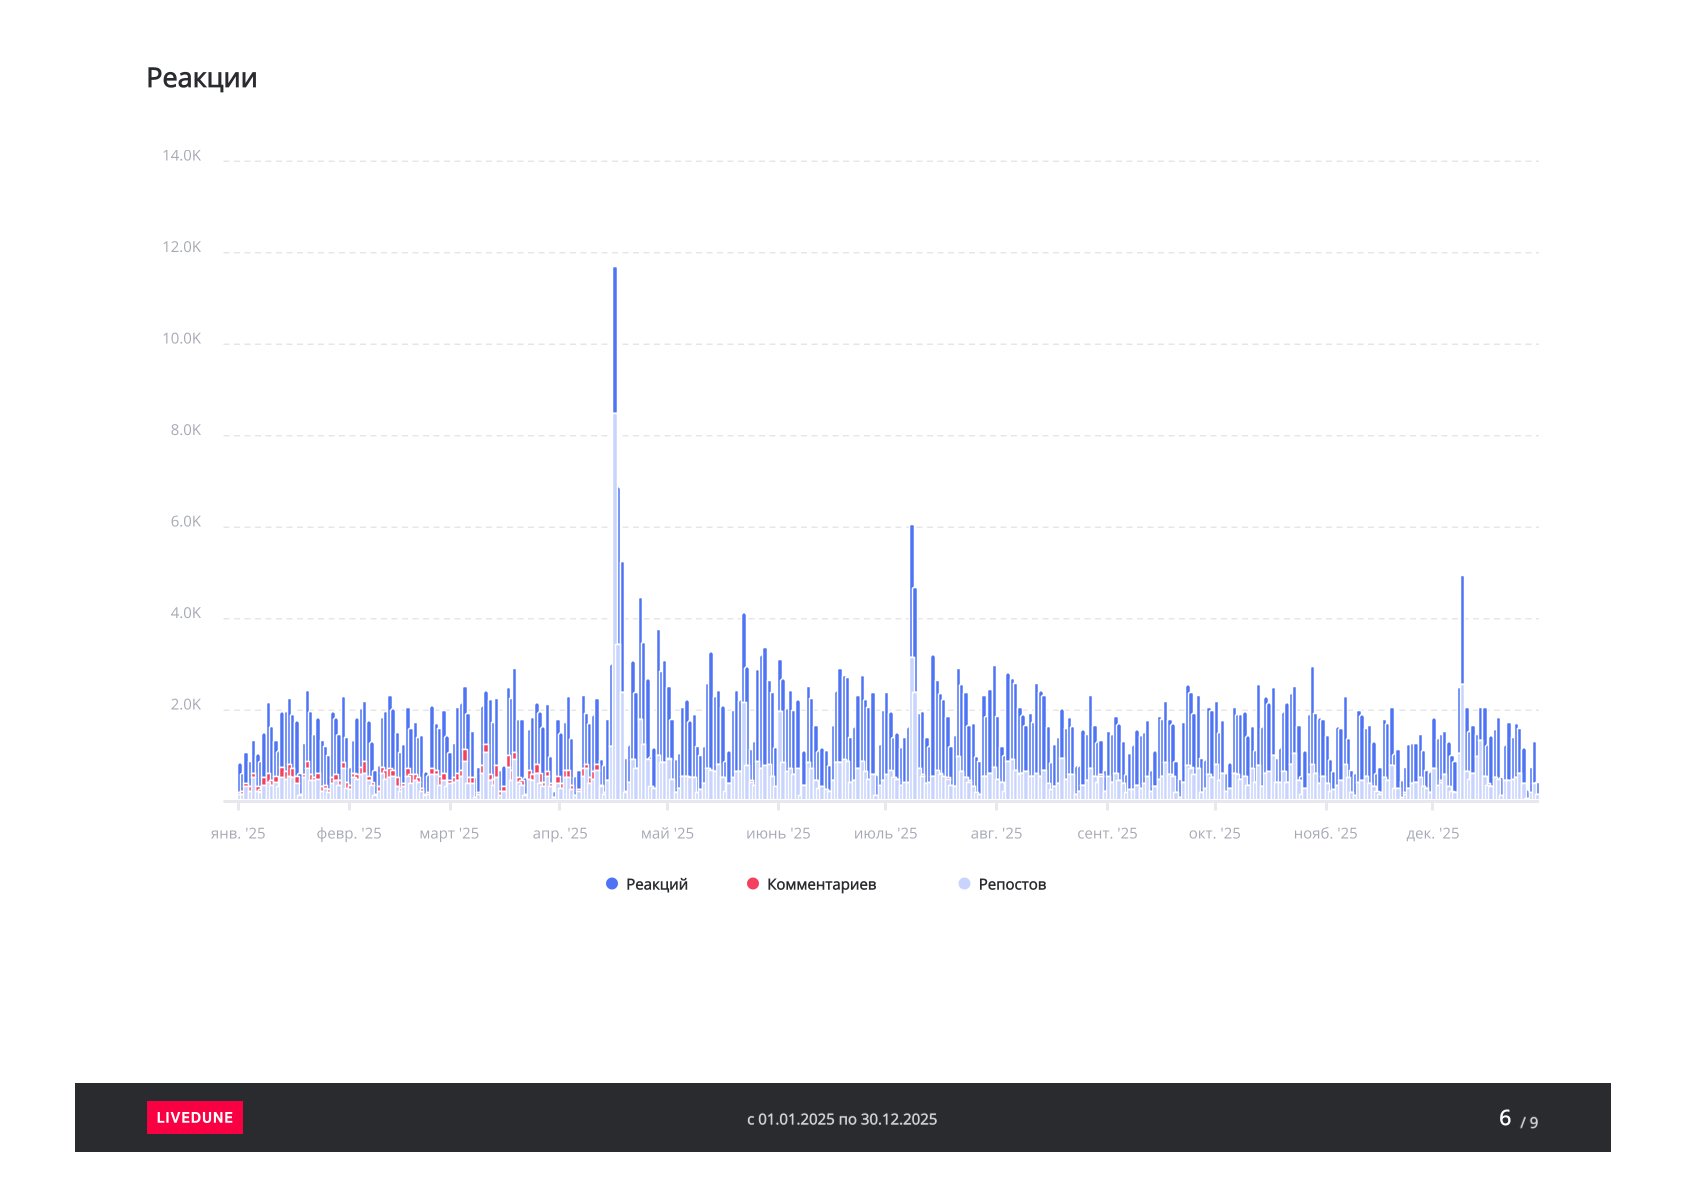This screenshot has height=1191, width=1683.
Task: Toggle the Реакций series label in legend
Action: (656, 884)
